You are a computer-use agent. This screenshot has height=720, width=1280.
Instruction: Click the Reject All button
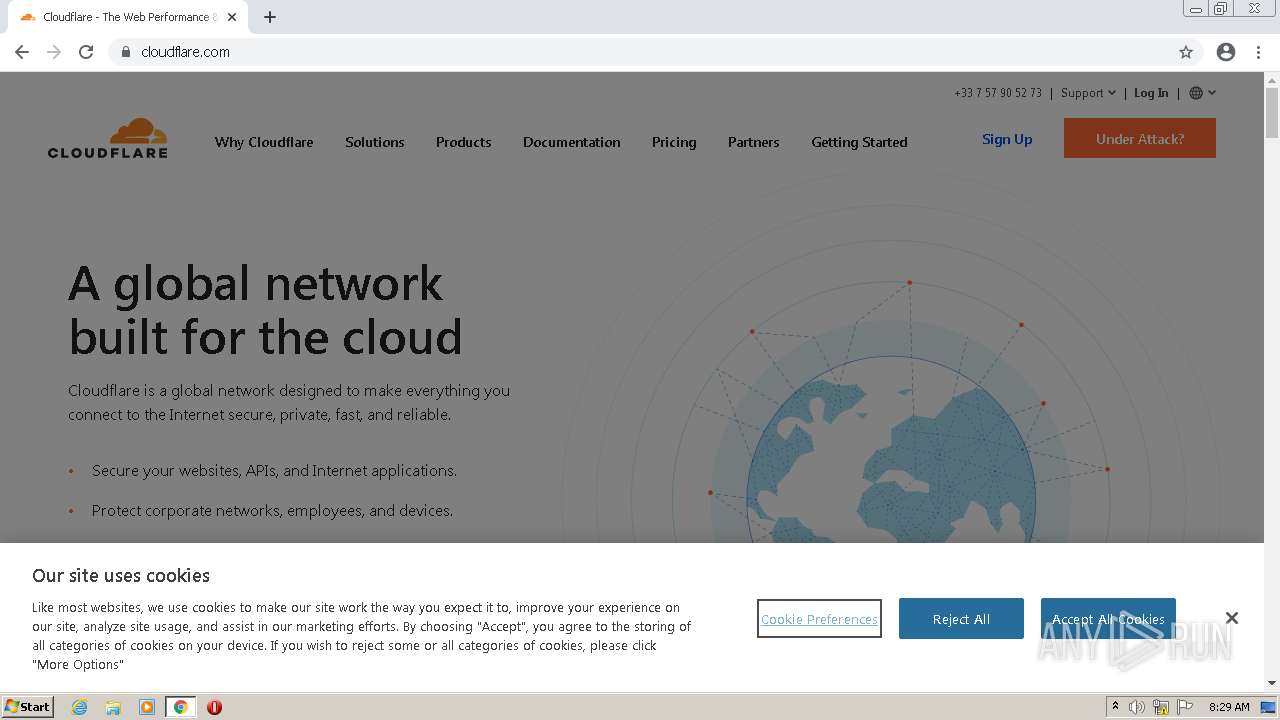coord(961,618)
